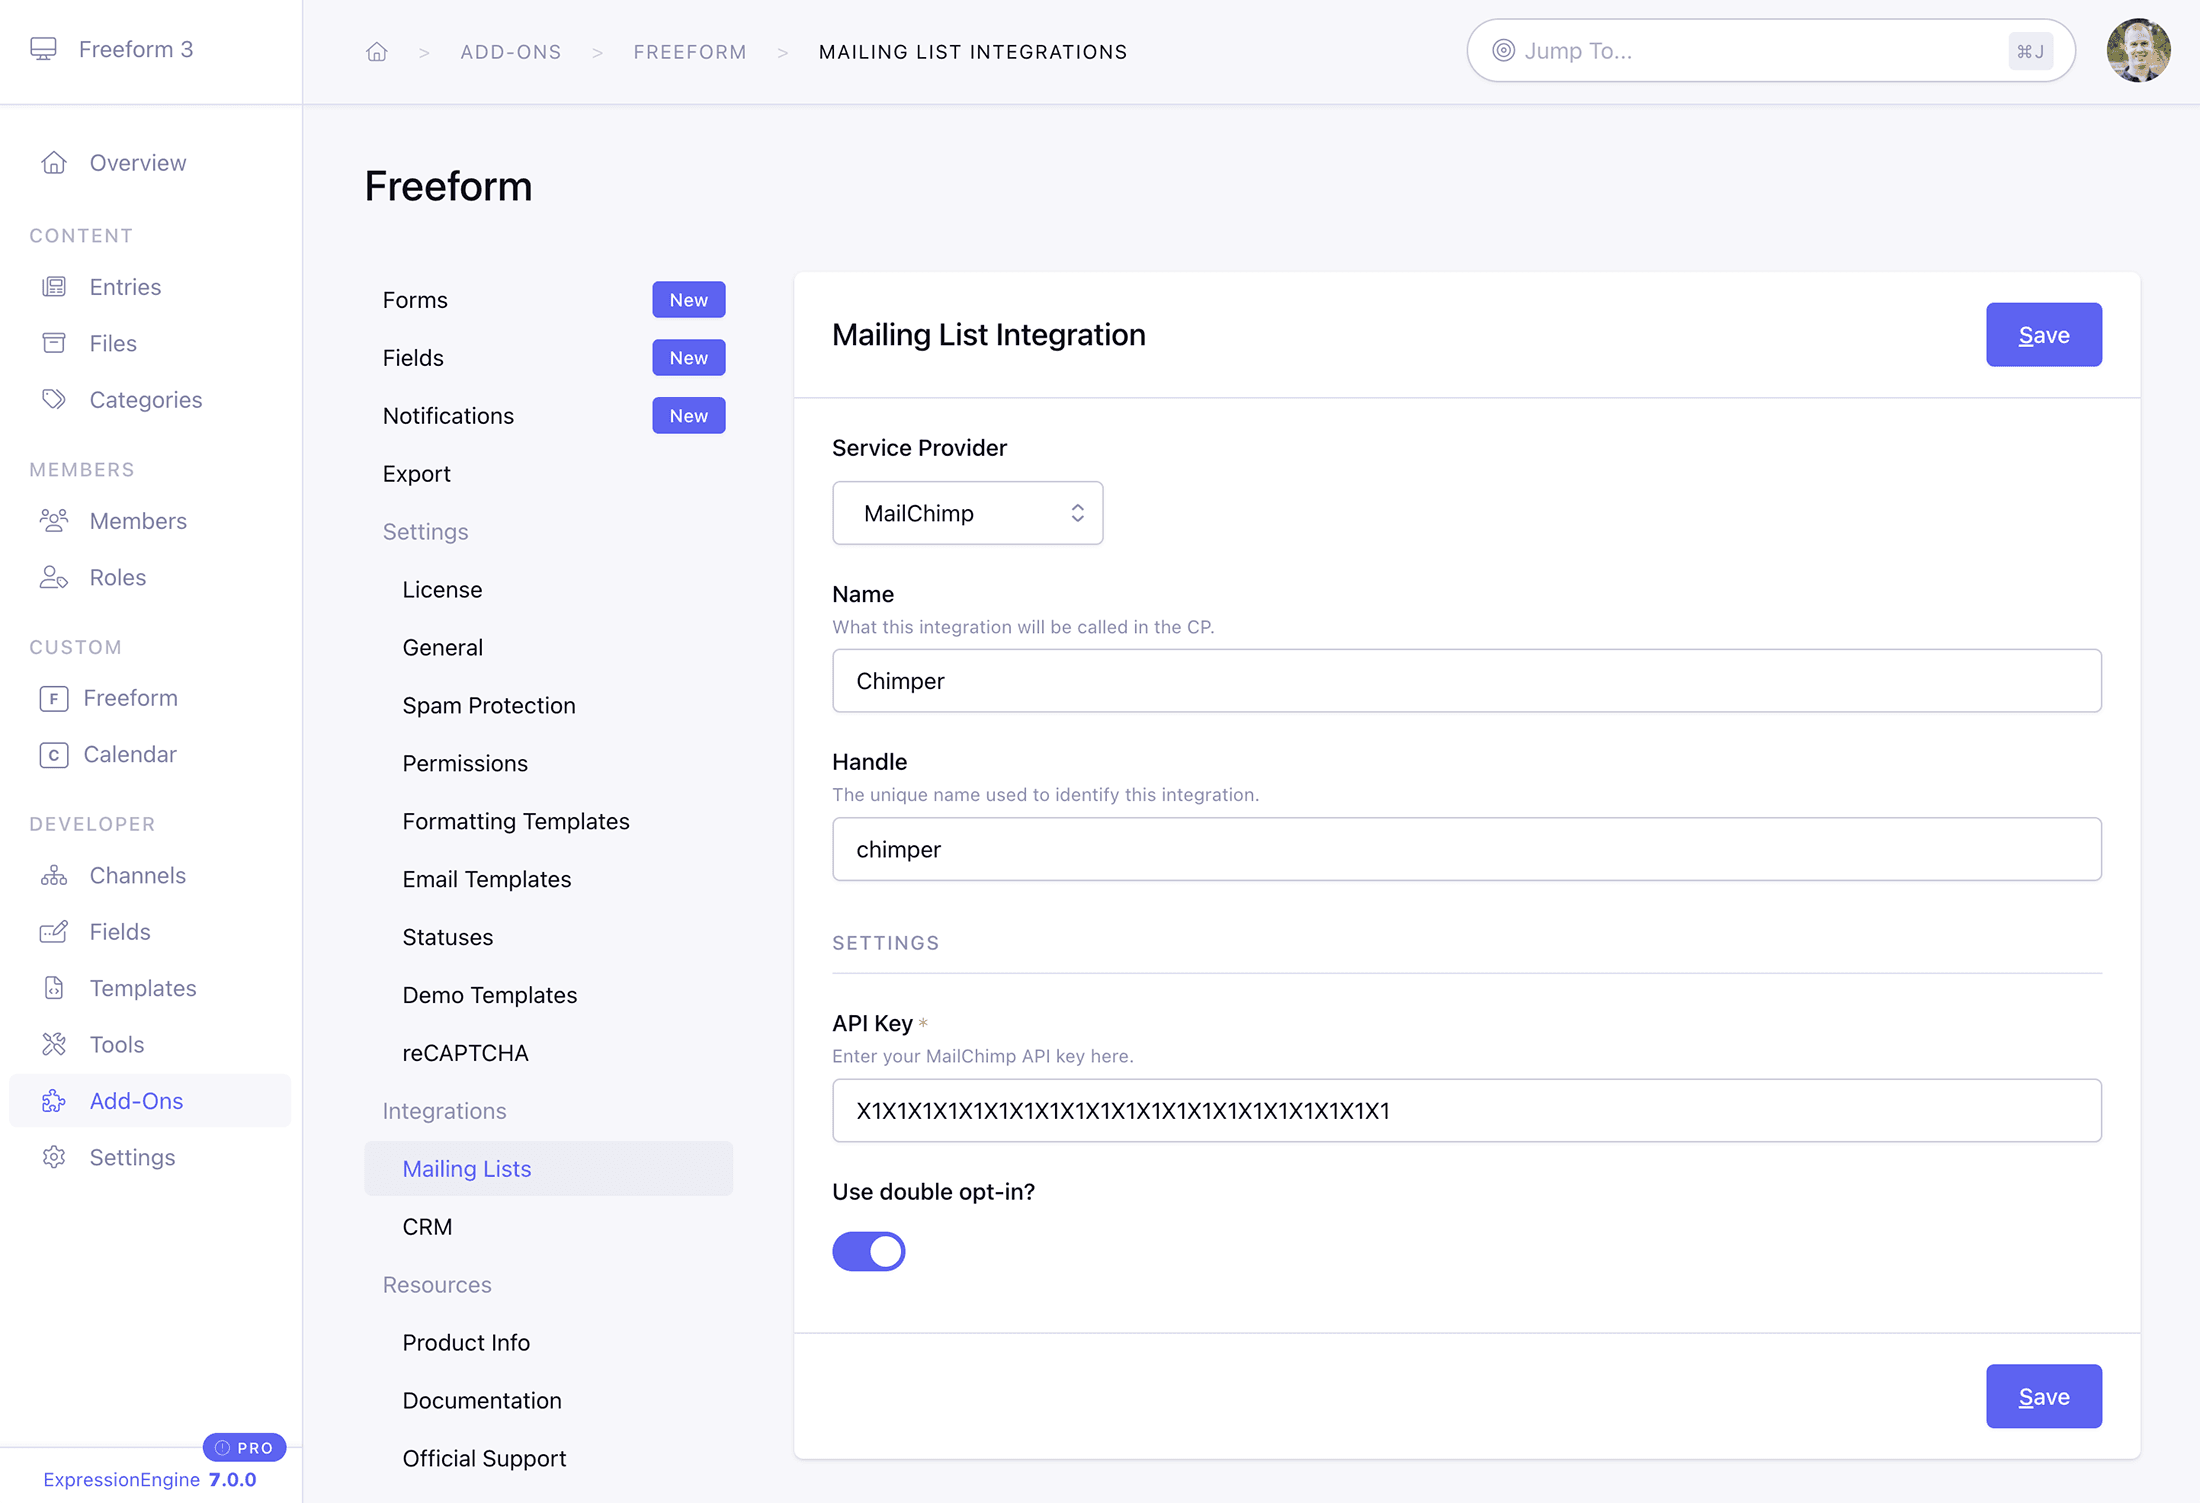Screen dimensions: 2200x1503
Task: Click the API Key input field
Action: click(x=1466, y=1110)
